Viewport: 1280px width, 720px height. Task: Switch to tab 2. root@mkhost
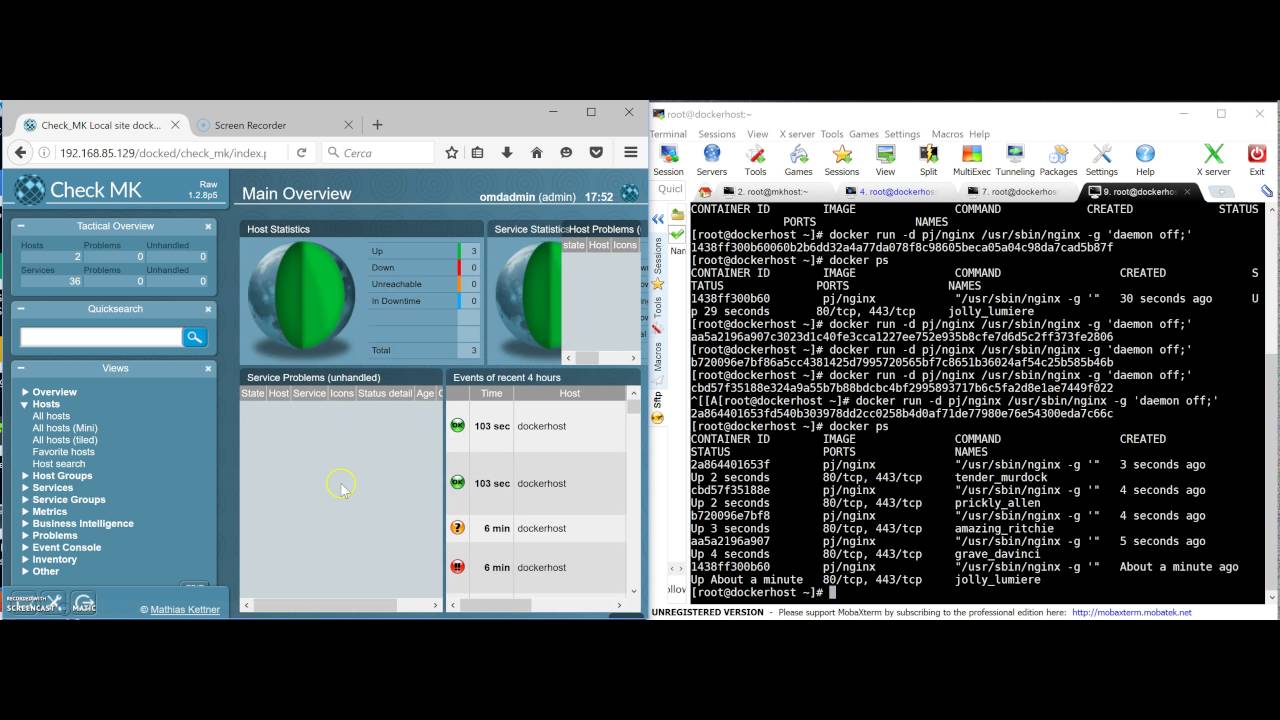[x=772, y=191]
